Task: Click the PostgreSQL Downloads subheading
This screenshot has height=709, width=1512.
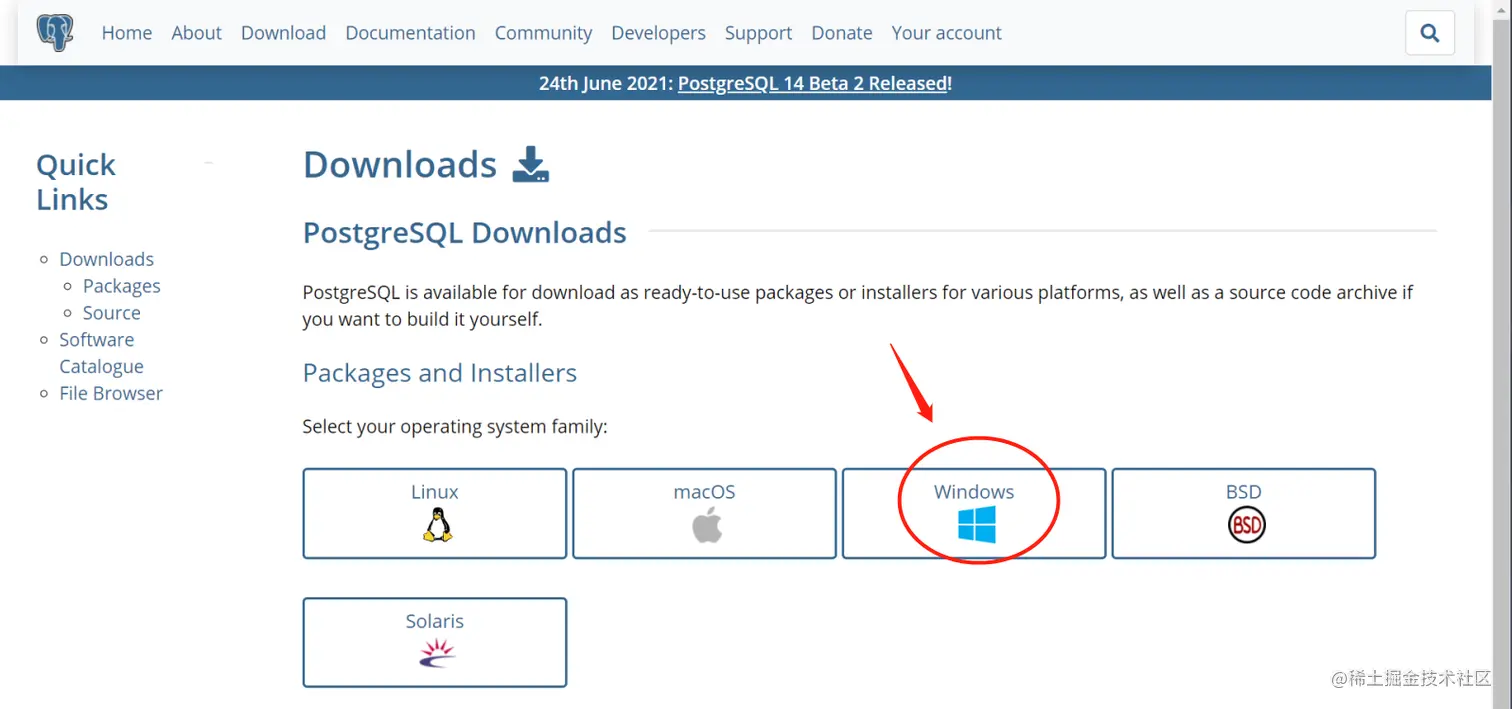Action: click(465, 233)
